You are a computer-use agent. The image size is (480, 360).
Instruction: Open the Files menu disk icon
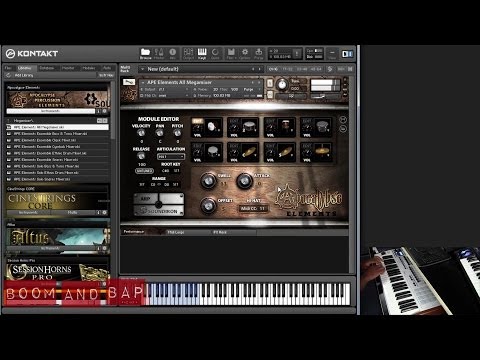[x=231, y=53]
